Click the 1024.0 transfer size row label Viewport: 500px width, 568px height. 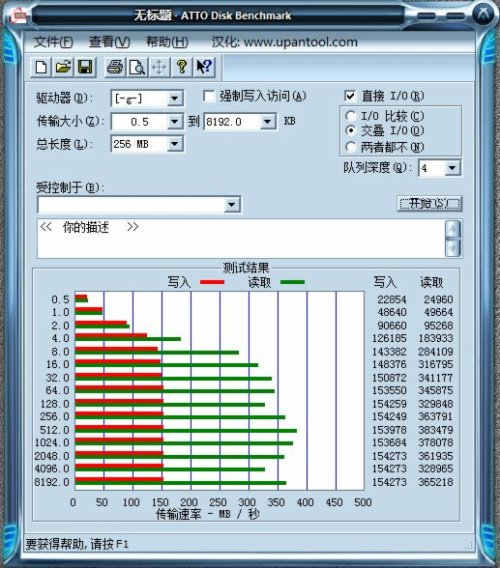tap(52, 443)
